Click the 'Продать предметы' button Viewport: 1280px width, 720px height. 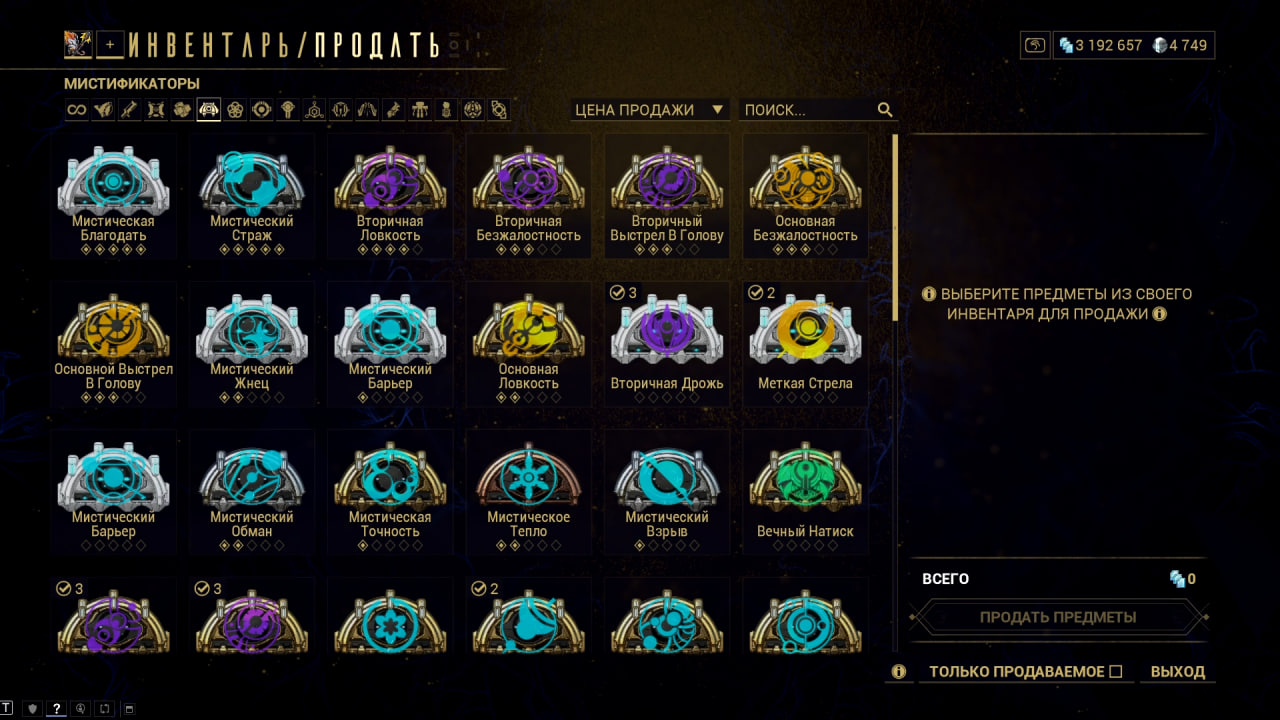[x=1058, y=617]
